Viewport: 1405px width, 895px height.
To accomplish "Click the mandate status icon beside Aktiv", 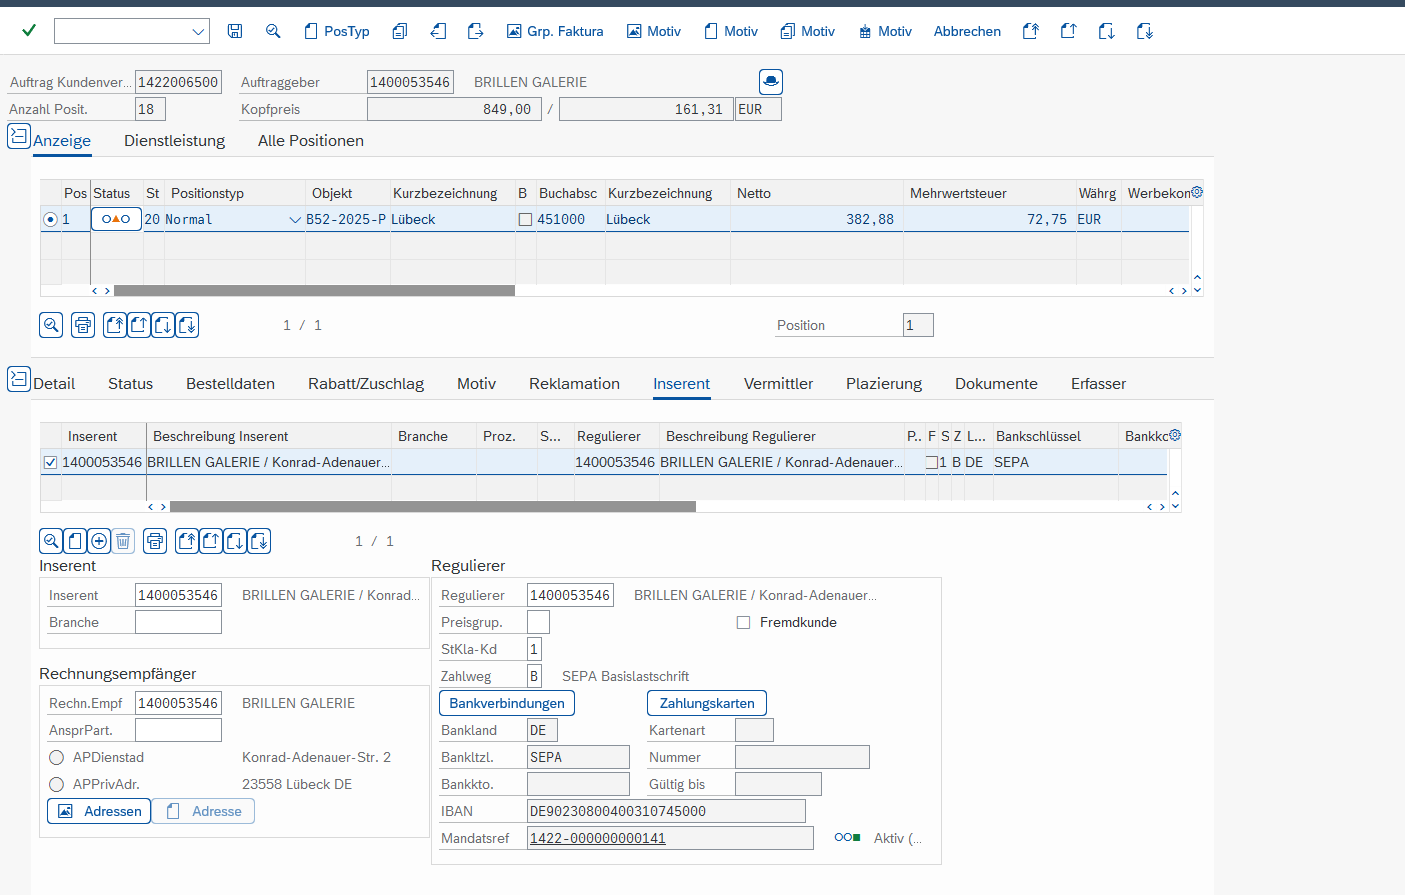I will (x=847, y=838).
